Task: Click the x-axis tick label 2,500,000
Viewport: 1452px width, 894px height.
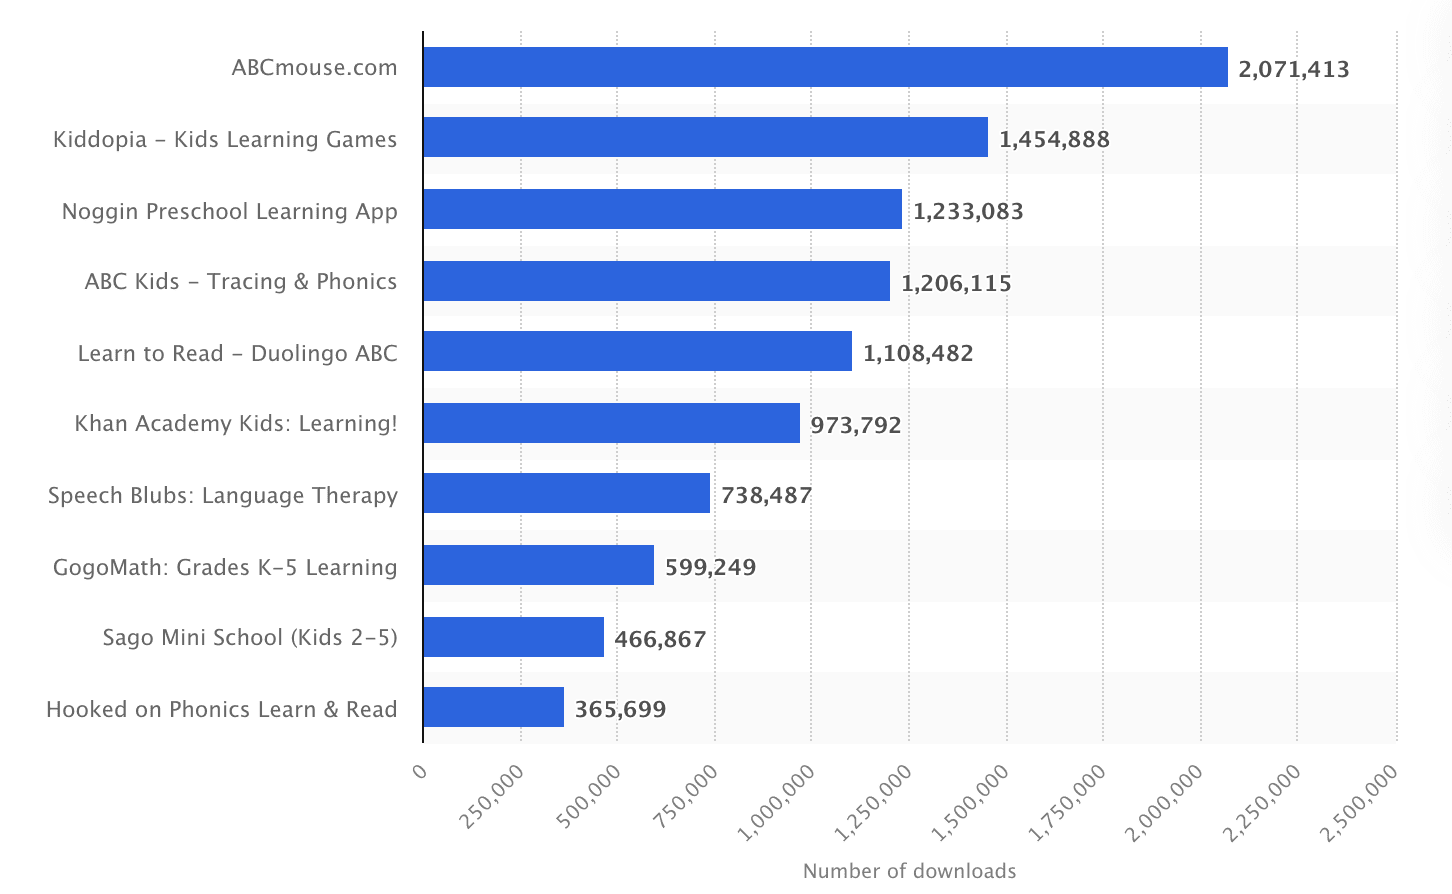Action: click(1360, 802)
